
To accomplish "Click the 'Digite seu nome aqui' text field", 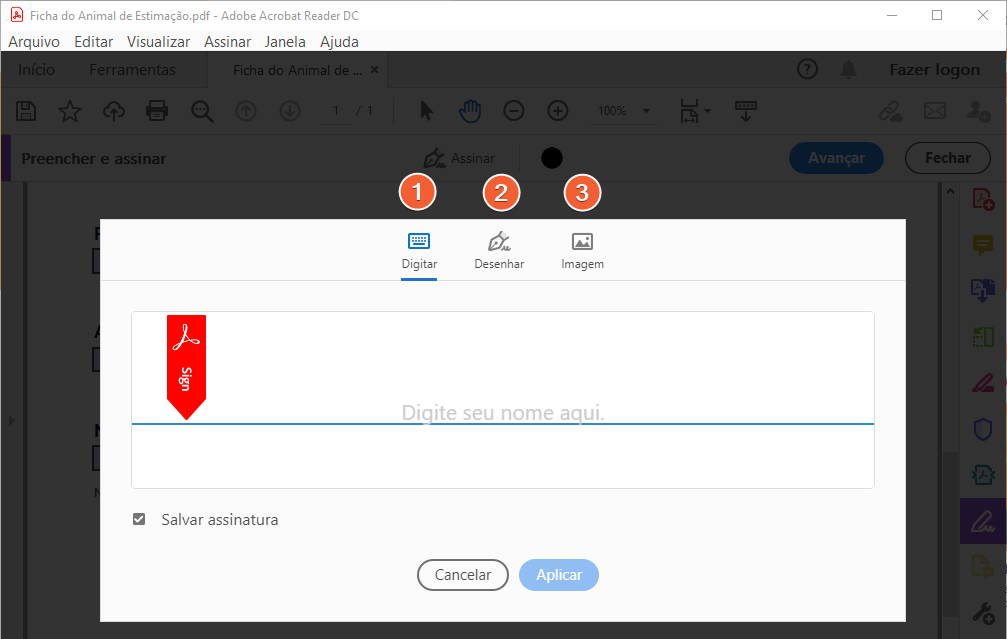I will tap(502, 412).
